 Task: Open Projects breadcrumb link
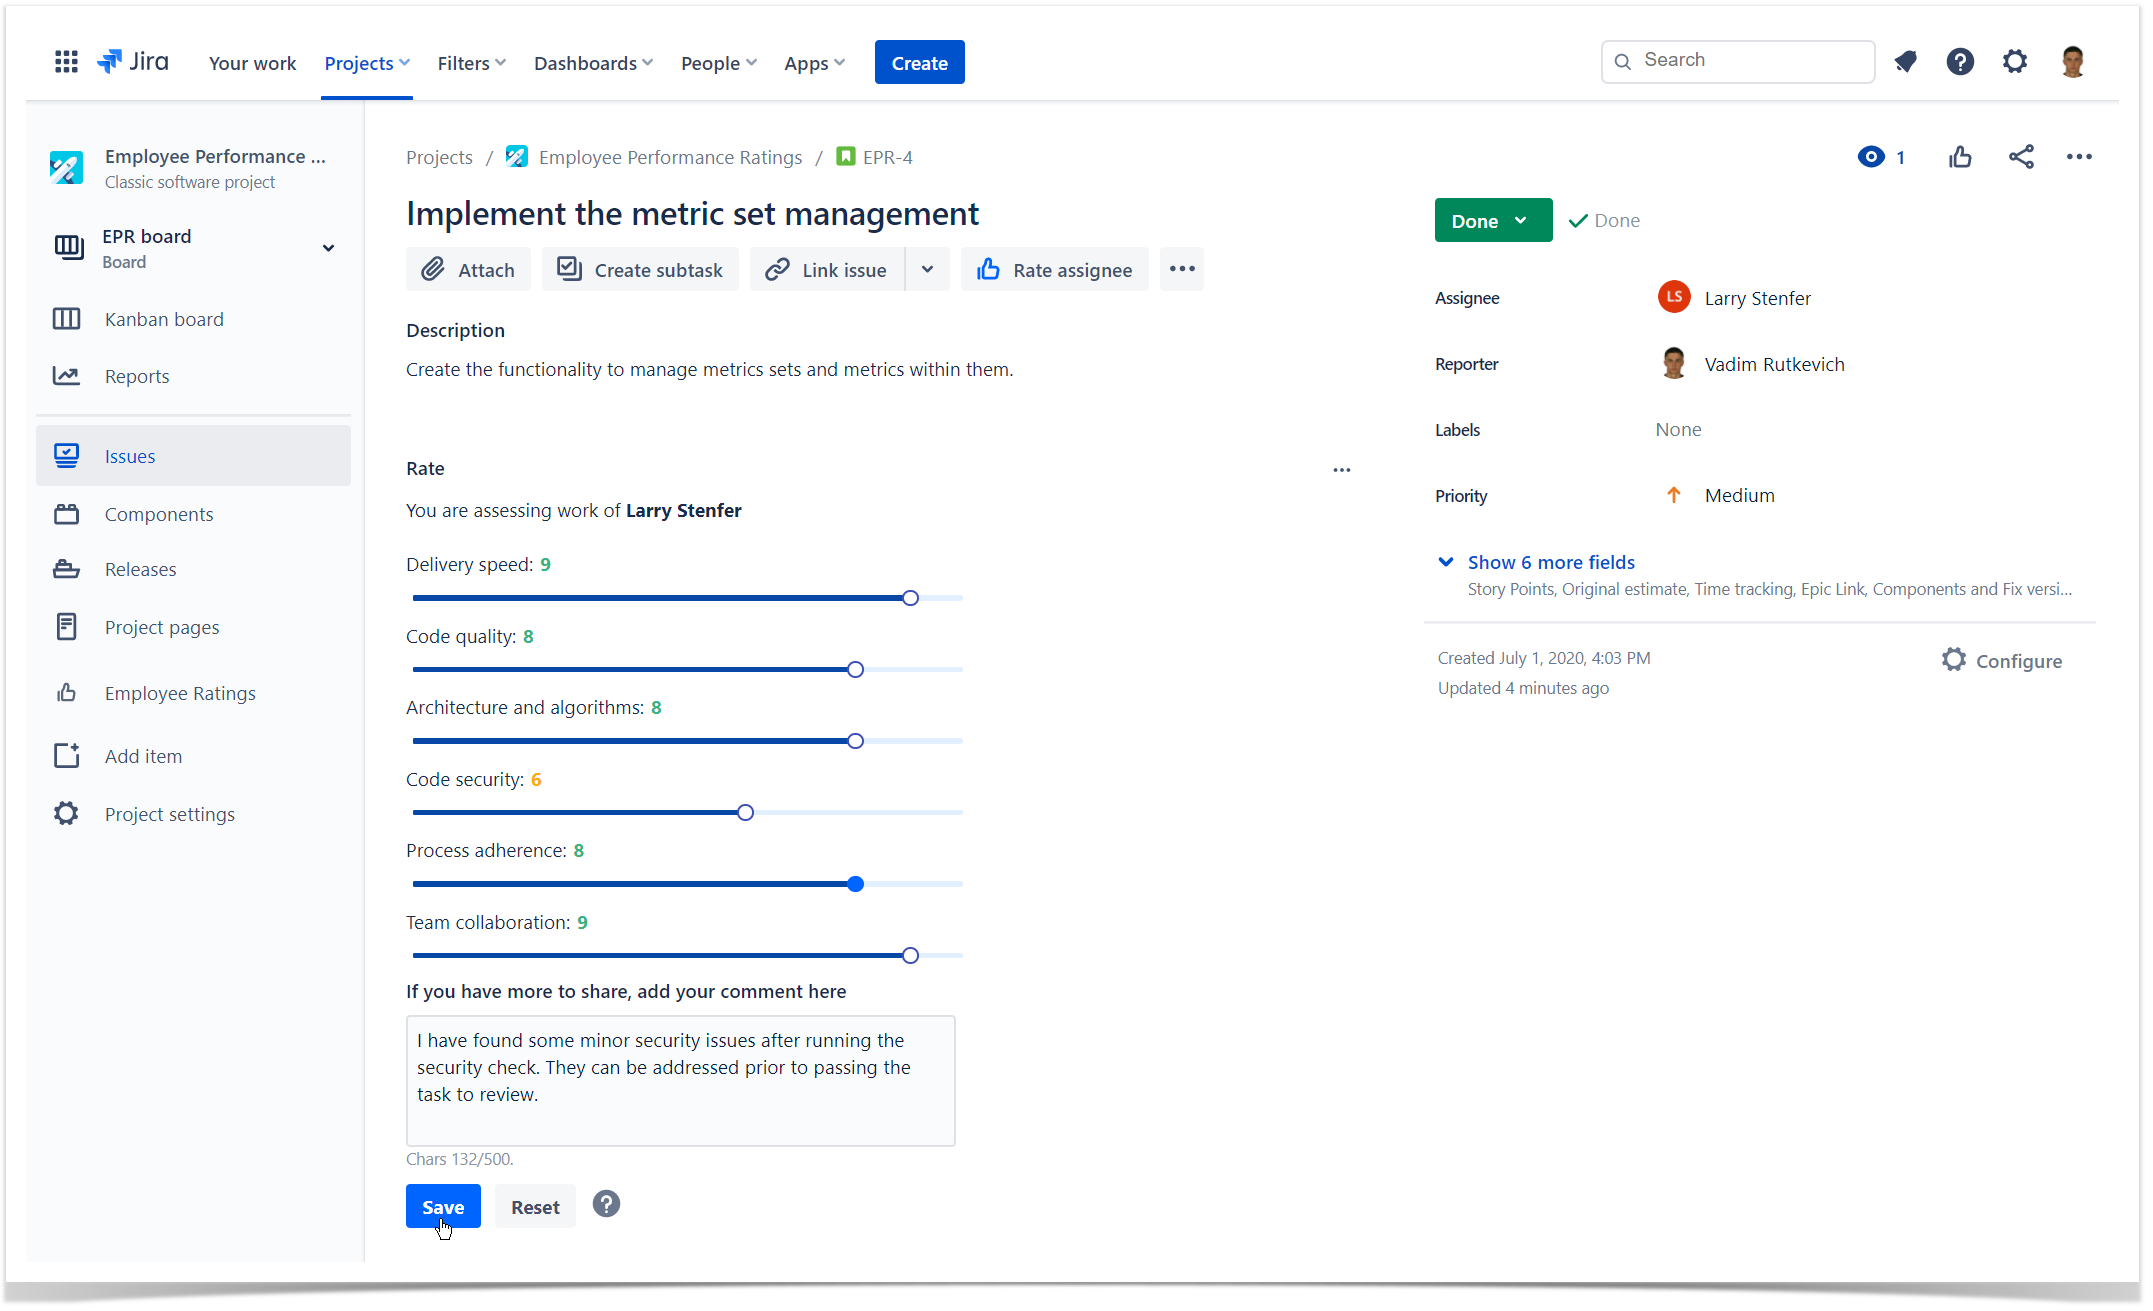[x=439, y=157]
